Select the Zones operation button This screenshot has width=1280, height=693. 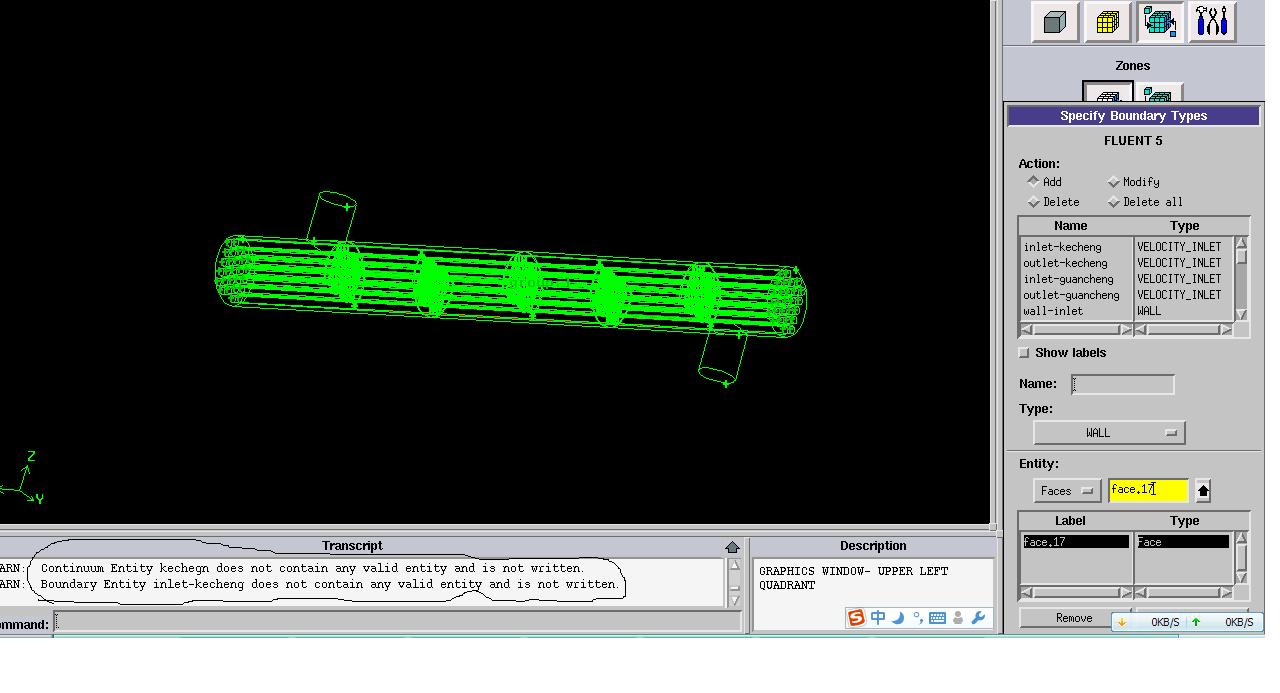pyautogui.click(x=1160, y=22)
